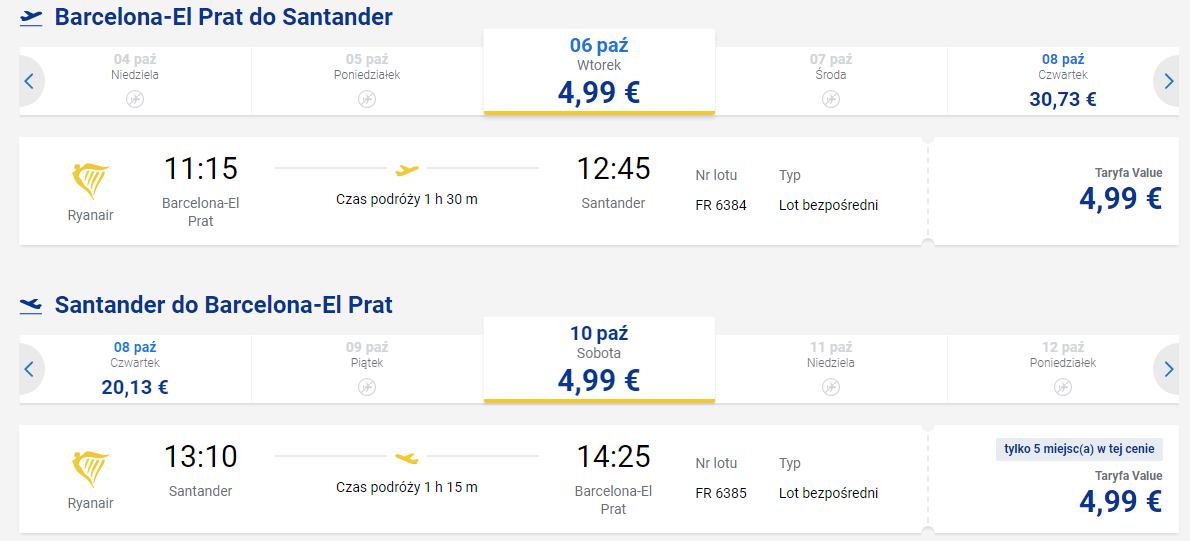Click the no-flight icon under 04 paź Niedziela
1190x541 pixels.
coord(135,99)
